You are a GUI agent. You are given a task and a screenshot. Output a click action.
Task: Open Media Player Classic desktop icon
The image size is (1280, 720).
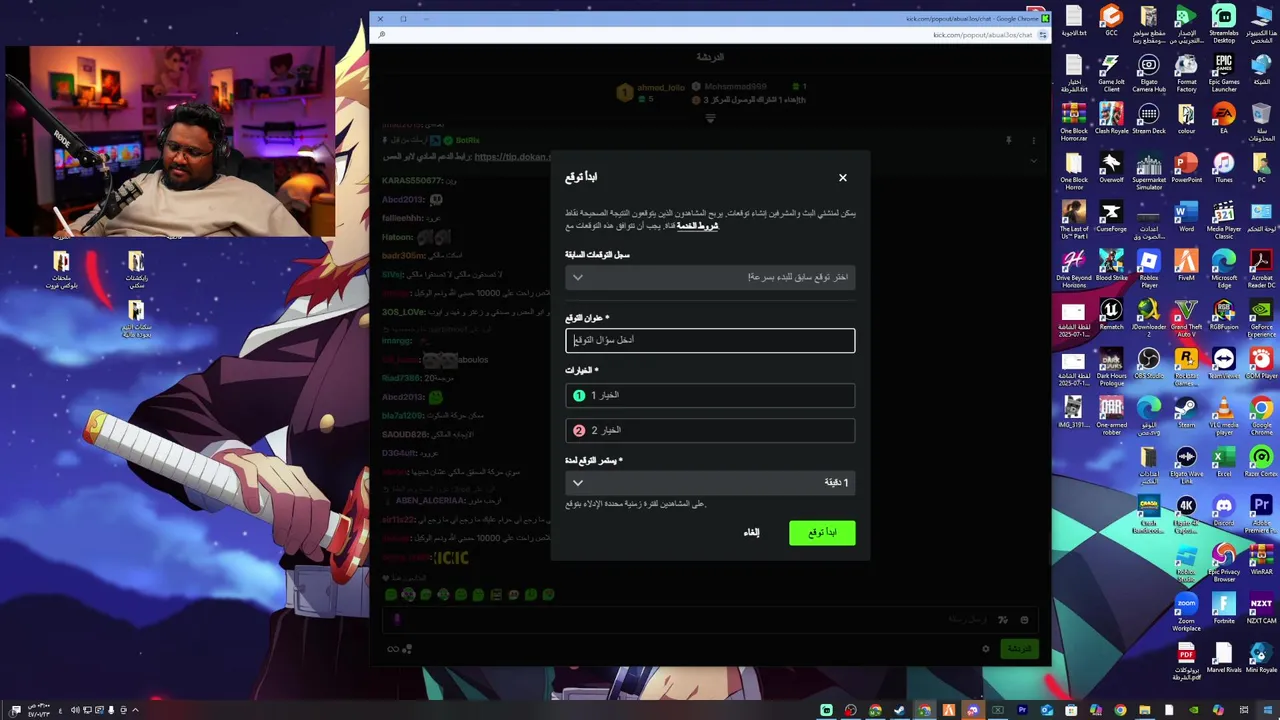[1224, 220]
